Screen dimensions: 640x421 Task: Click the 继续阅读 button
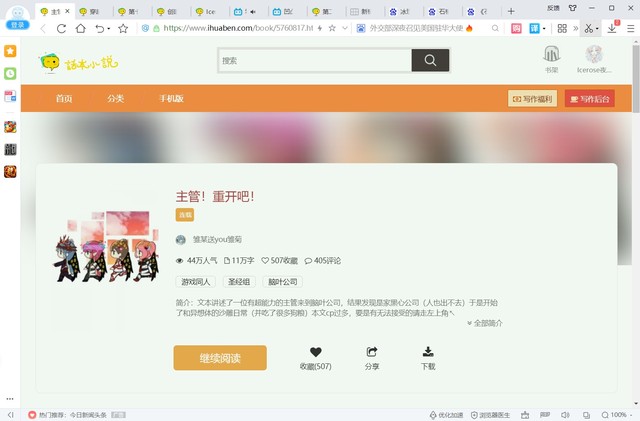[220, 358]
